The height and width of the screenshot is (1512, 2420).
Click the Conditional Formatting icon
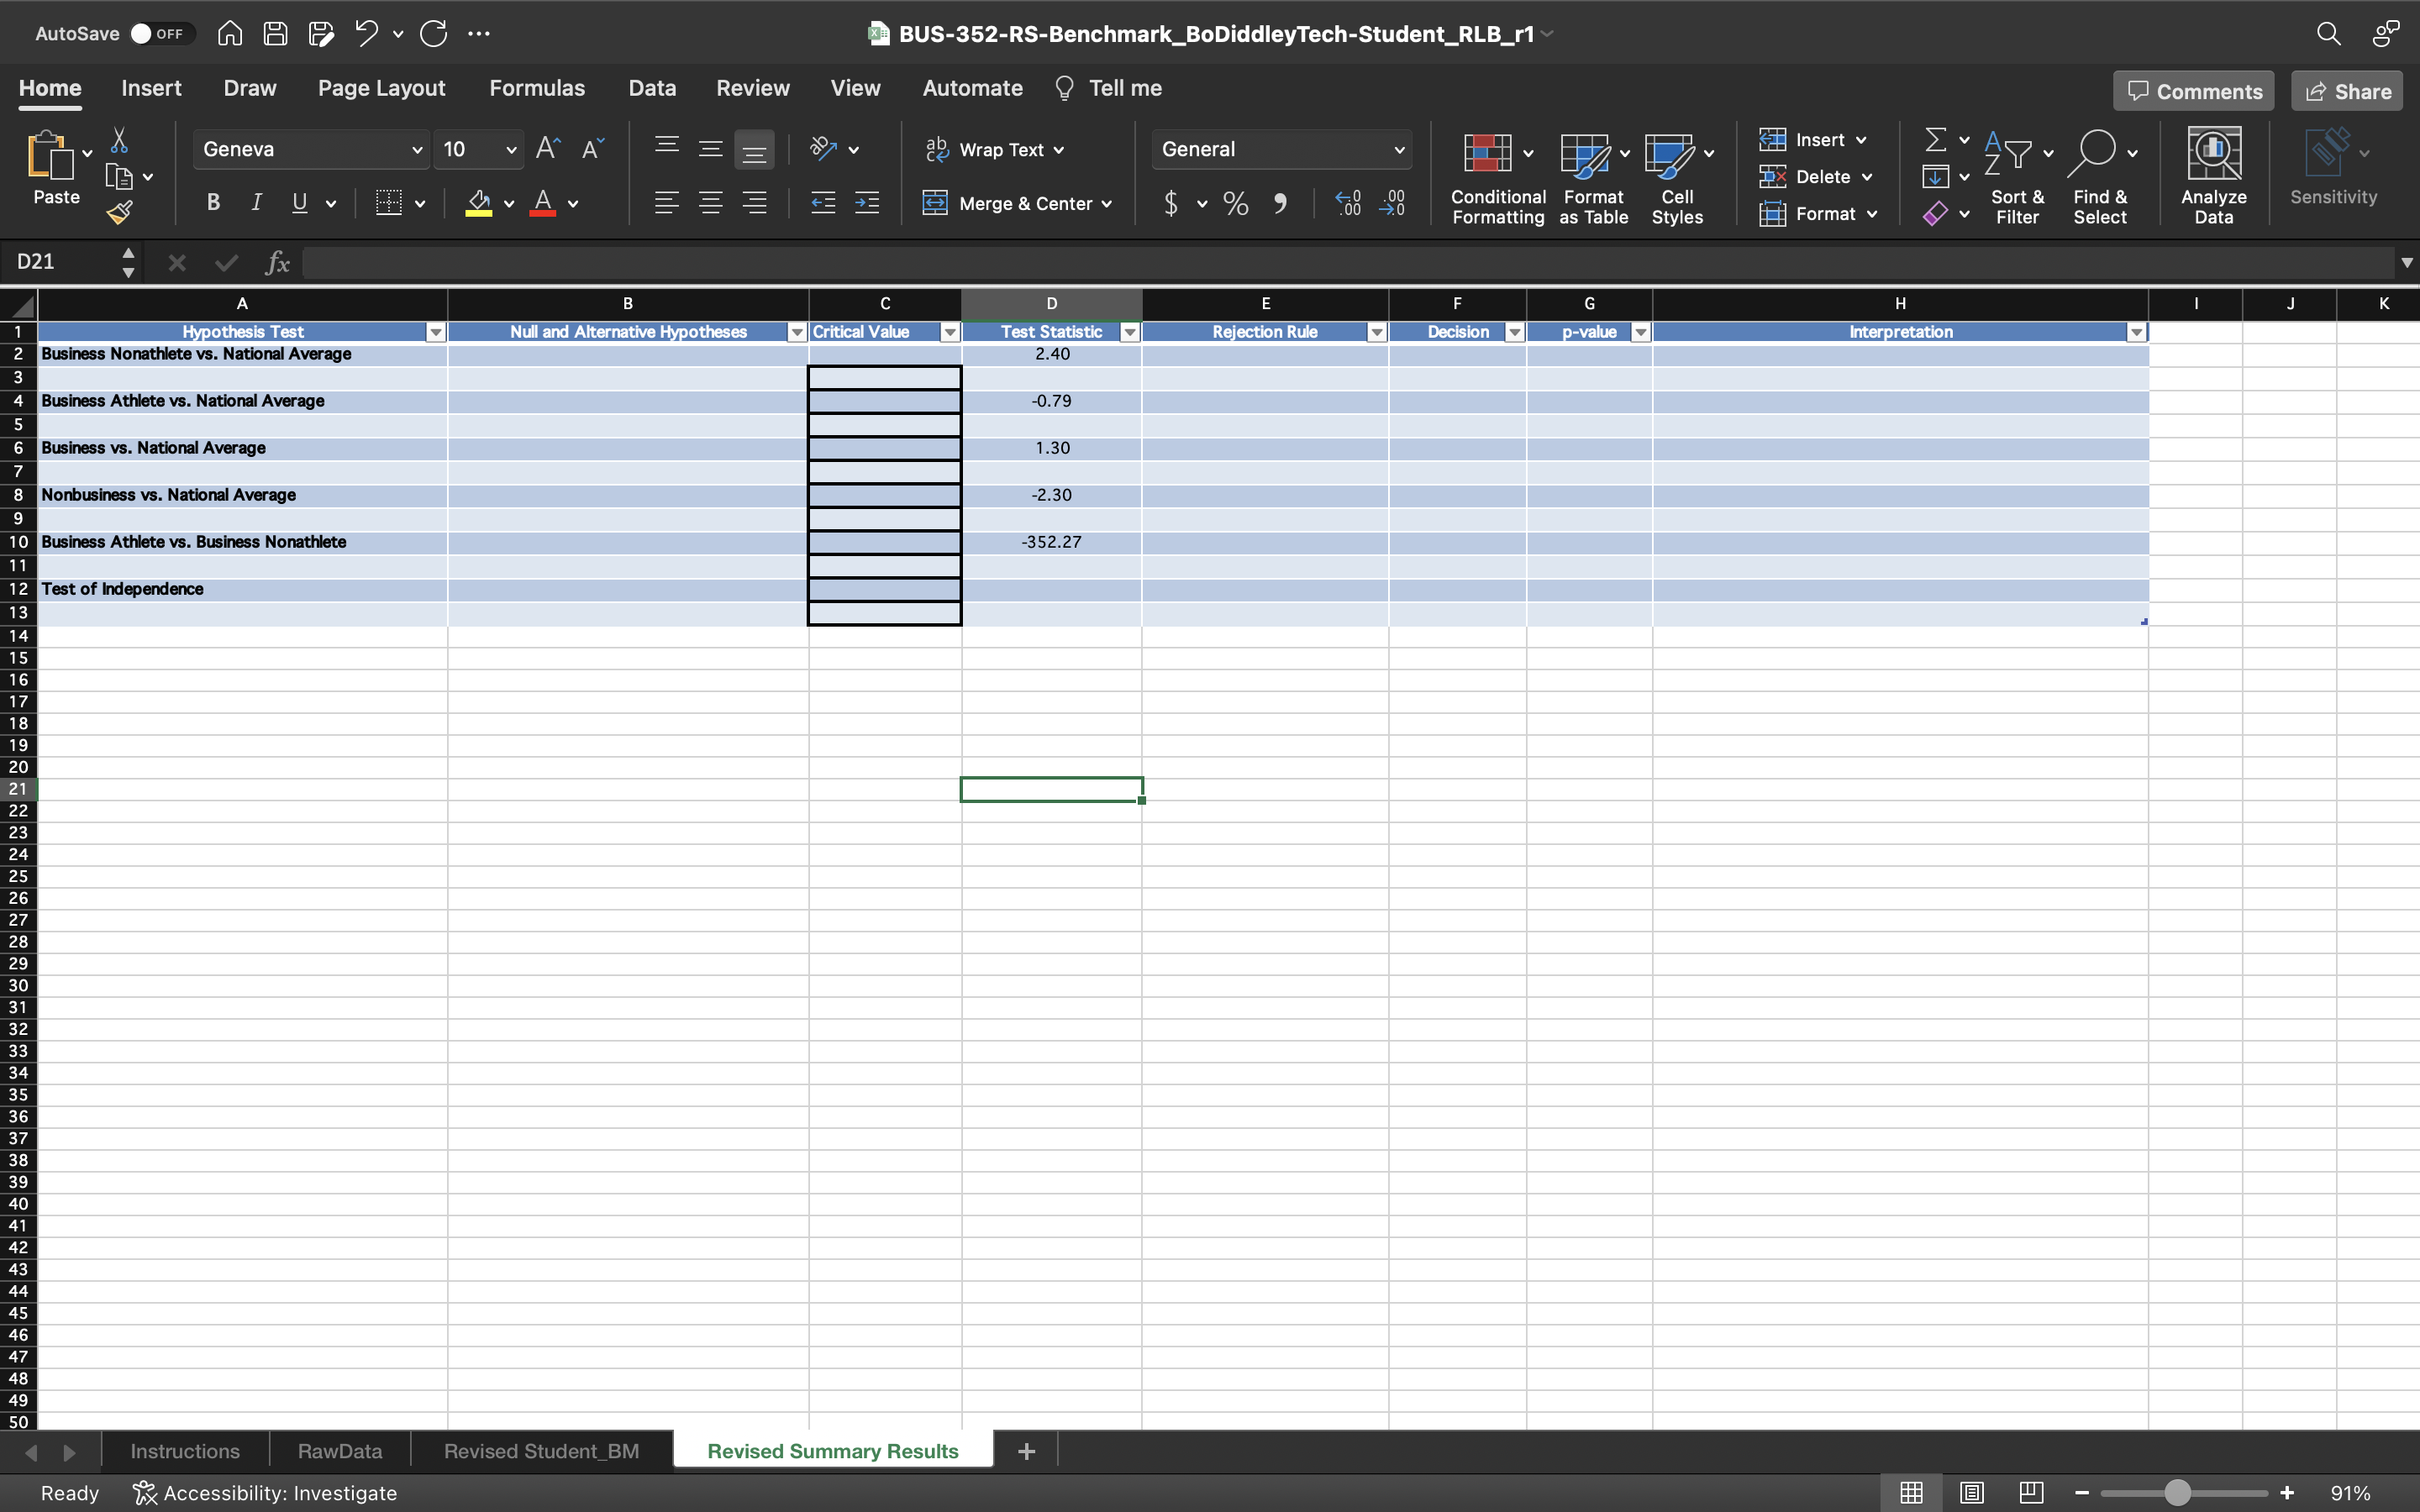pos(1487,154)
